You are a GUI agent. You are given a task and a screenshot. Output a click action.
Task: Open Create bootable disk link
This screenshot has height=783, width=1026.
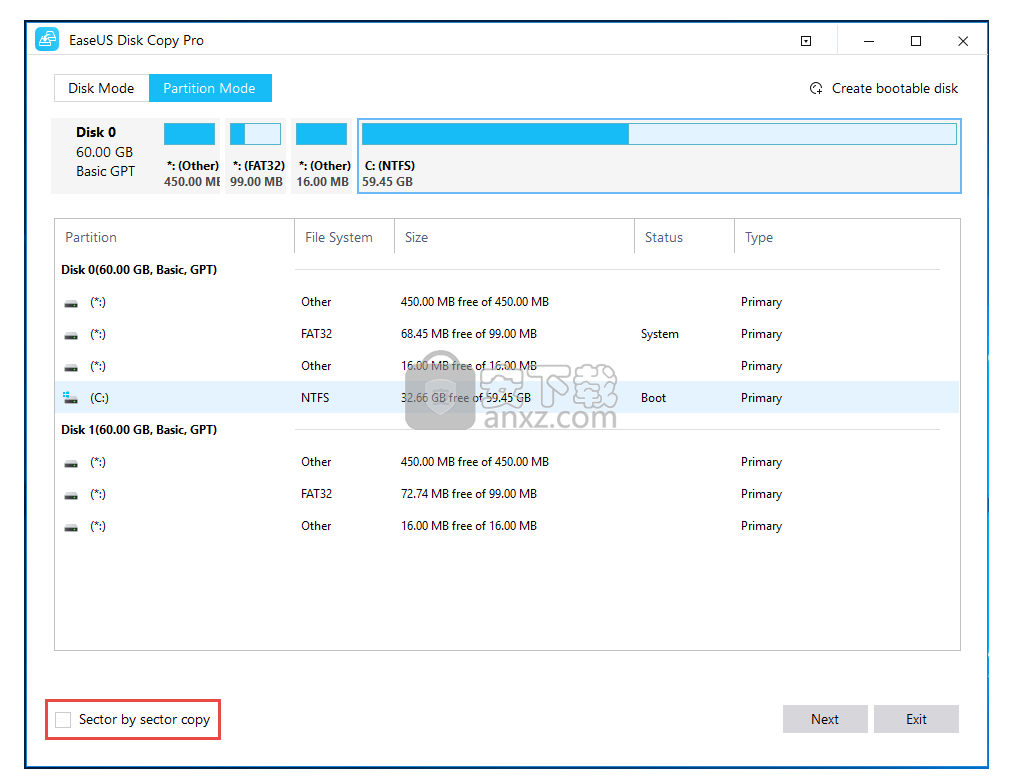pyautogui.click(x=894, y=88)
